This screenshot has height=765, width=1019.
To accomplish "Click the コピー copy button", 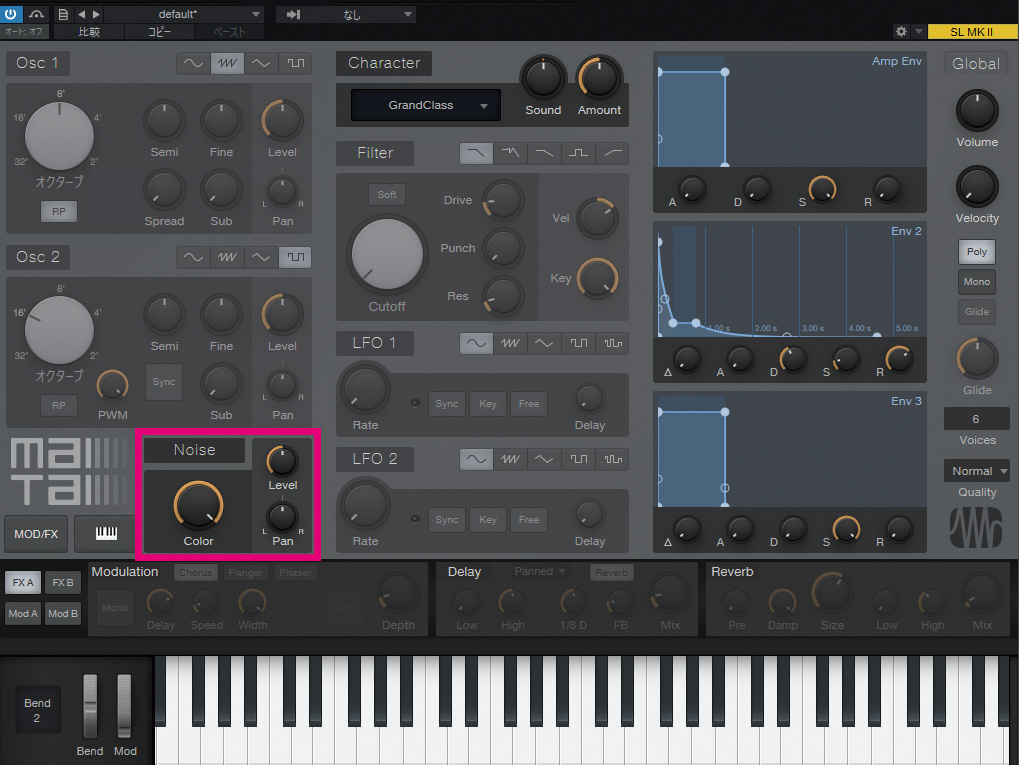I will [x=159, y=32].
